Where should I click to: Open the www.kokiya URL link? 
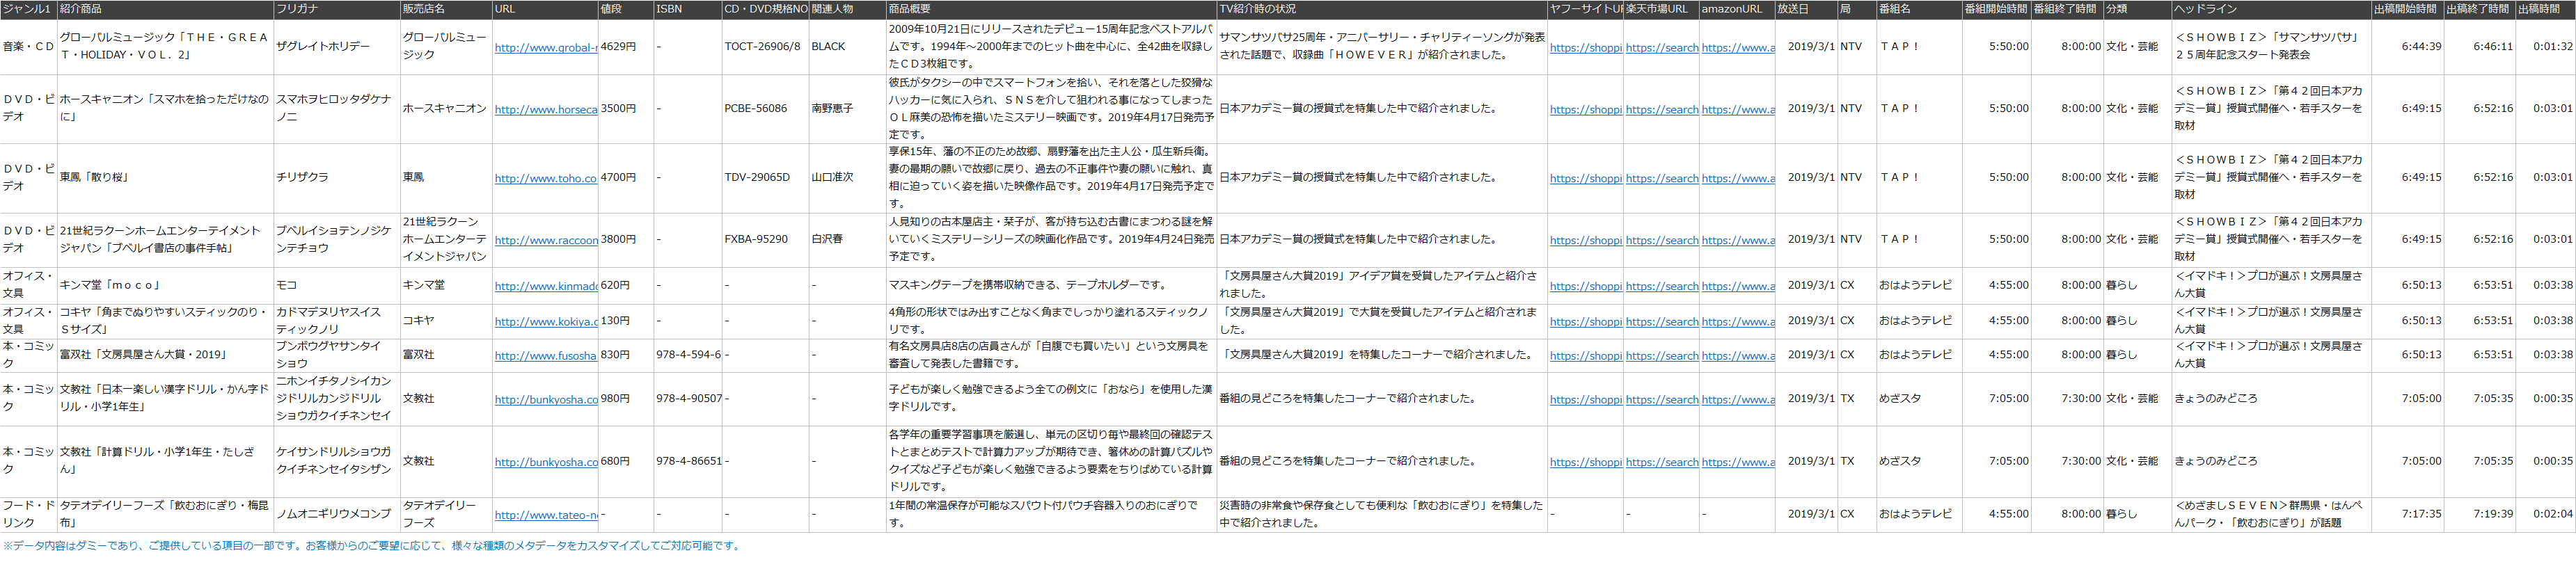[x=545, y=322]
